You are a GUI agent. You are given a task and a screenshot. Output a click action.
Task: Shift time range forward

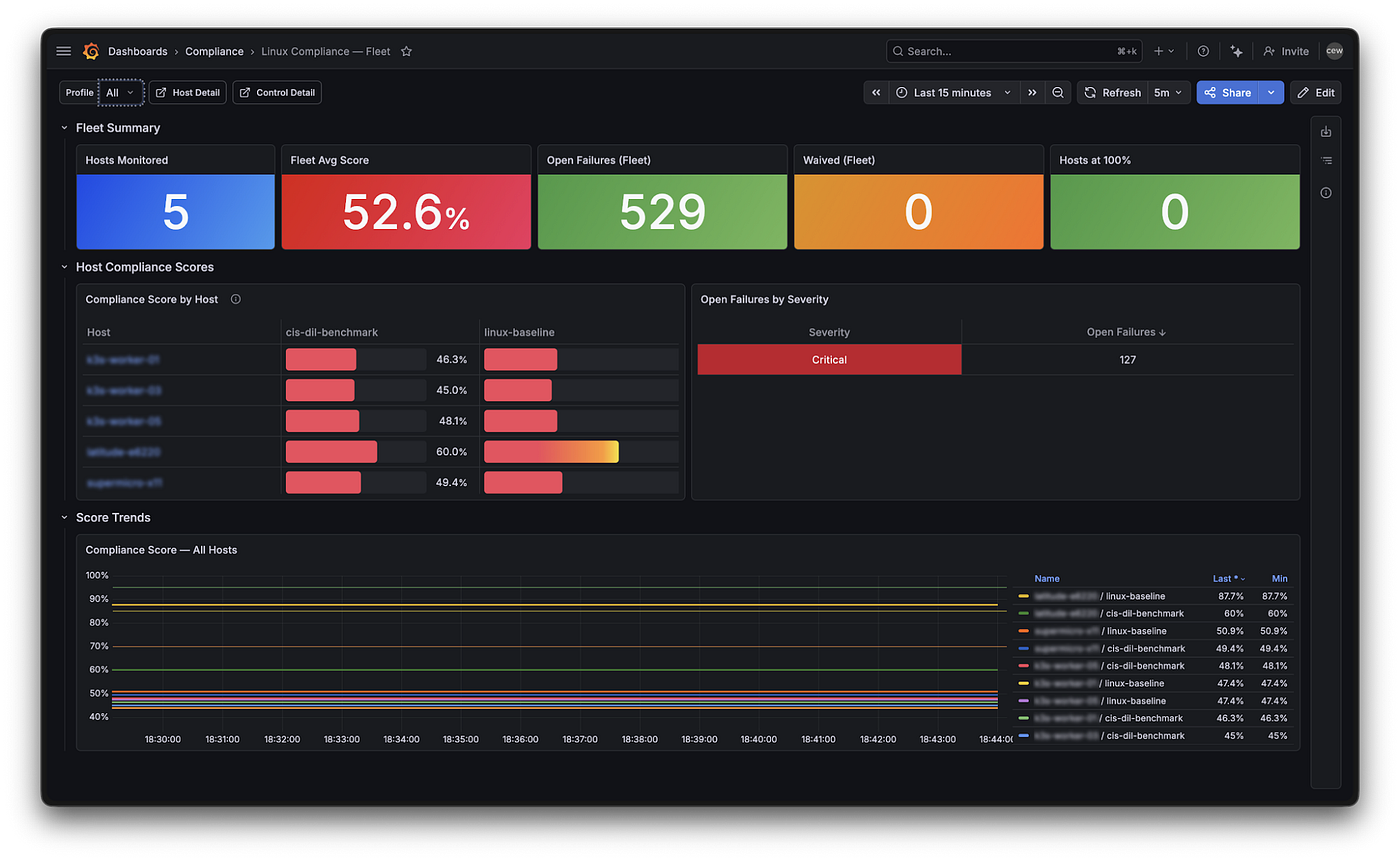tap(1033, 92)
